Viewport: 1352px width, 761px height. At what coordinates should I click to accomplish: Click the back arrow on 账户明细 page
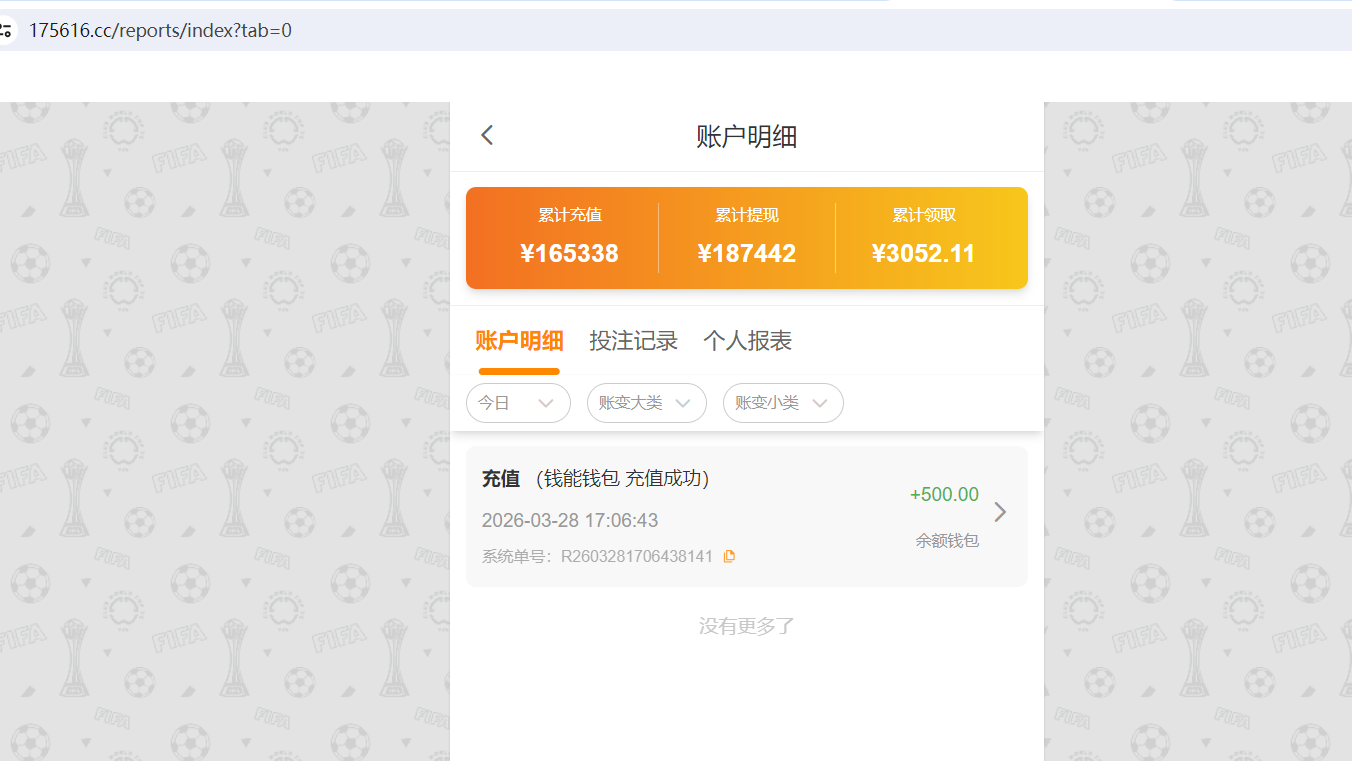pos(487,134)
